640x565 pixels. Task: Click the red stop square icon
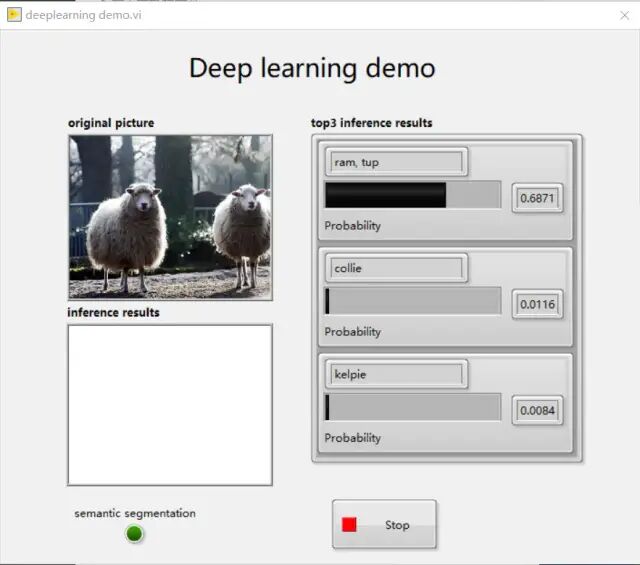click(x=349, y=525)
